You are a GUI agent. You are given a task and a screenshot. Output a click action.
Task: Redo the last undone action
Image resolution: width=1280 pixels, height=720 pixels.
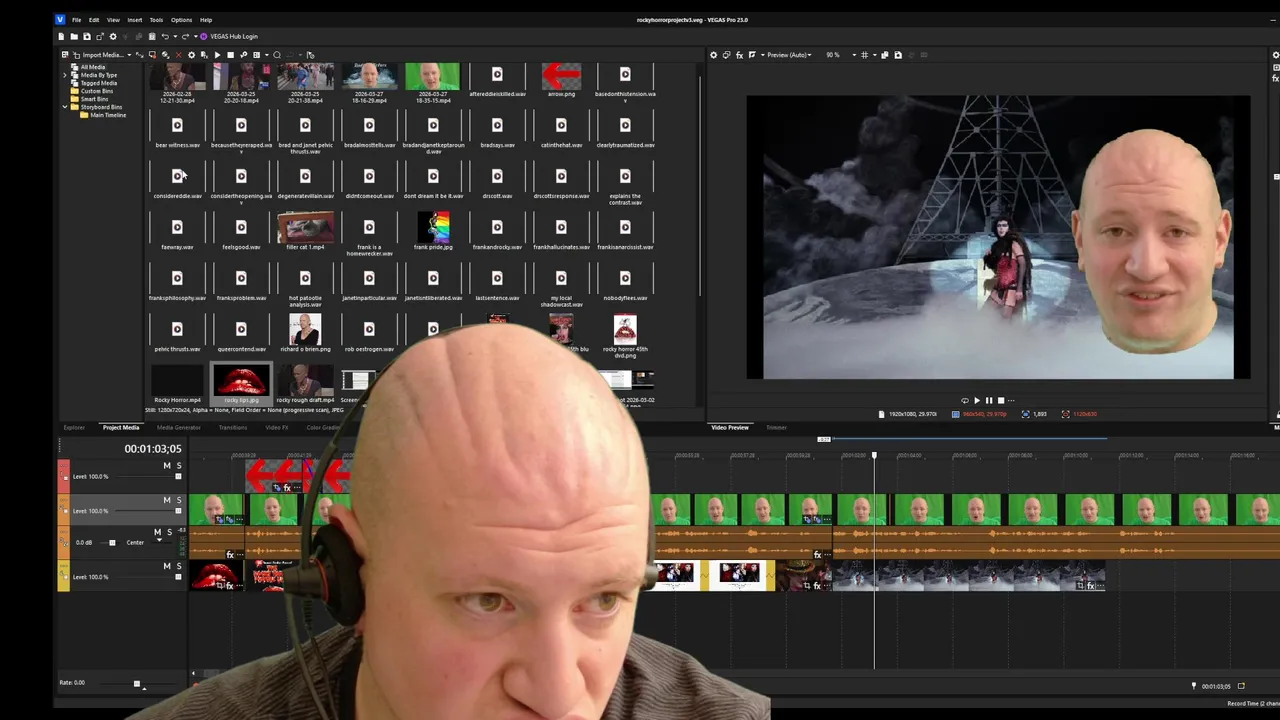pyautogui.click(x=185, y=36)
